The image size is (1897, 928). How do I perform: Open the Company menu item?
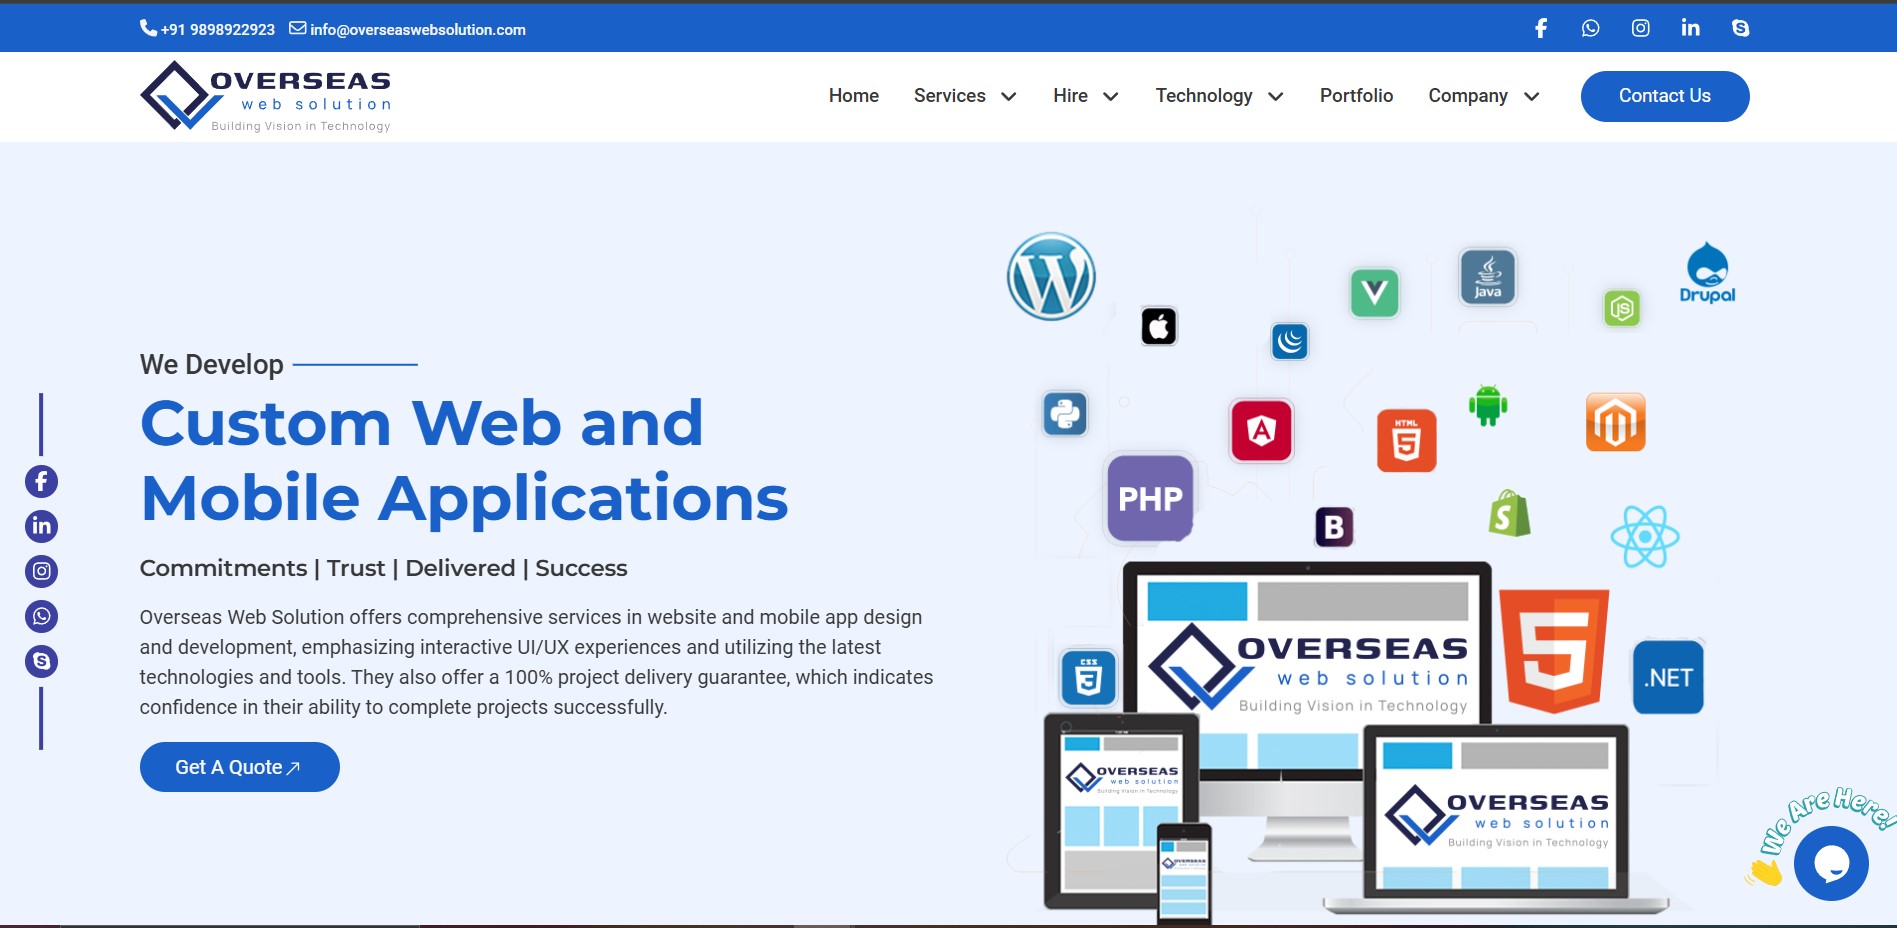[1468, 96]
